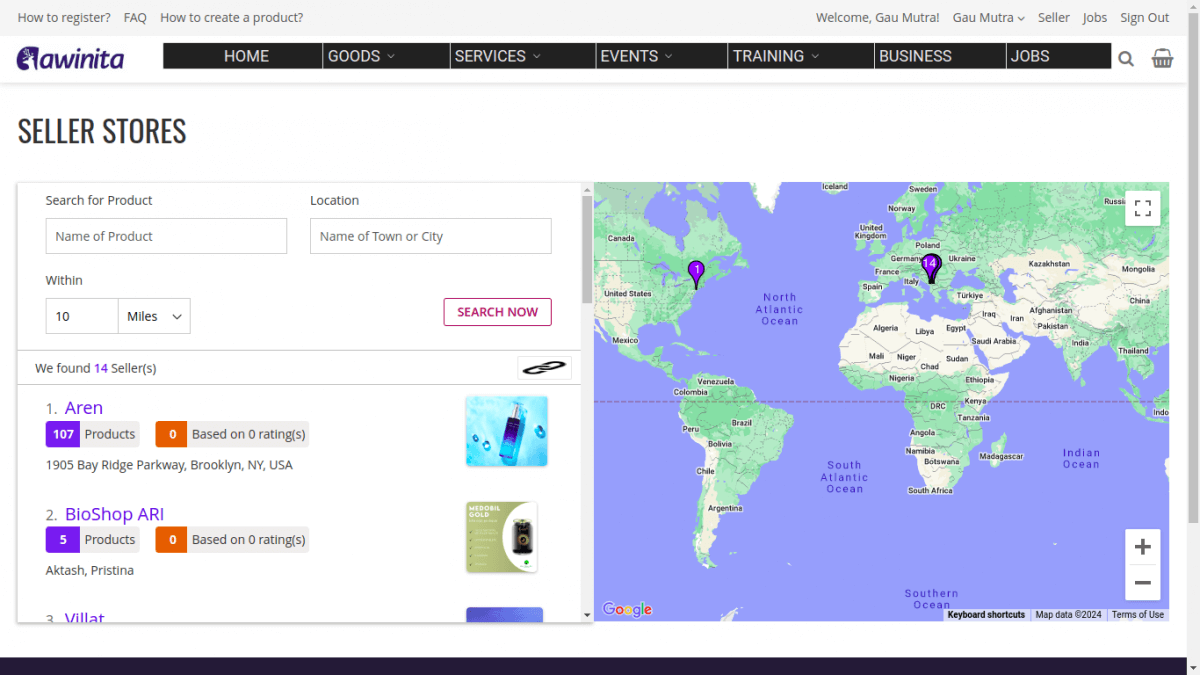This screenshot has height=675, width=1200.
Task: Click the seller list vertical scrollbar
Action: tap(587, 250)
